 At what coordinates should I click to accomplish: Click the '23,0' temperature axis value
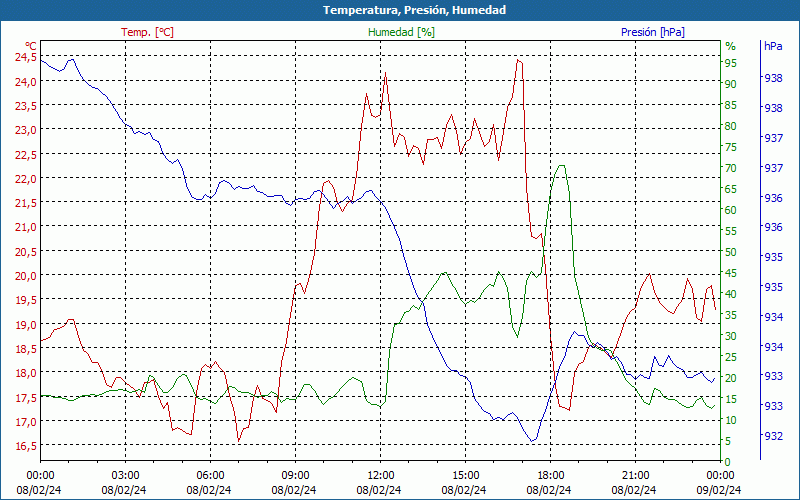(x=26, y=130)
